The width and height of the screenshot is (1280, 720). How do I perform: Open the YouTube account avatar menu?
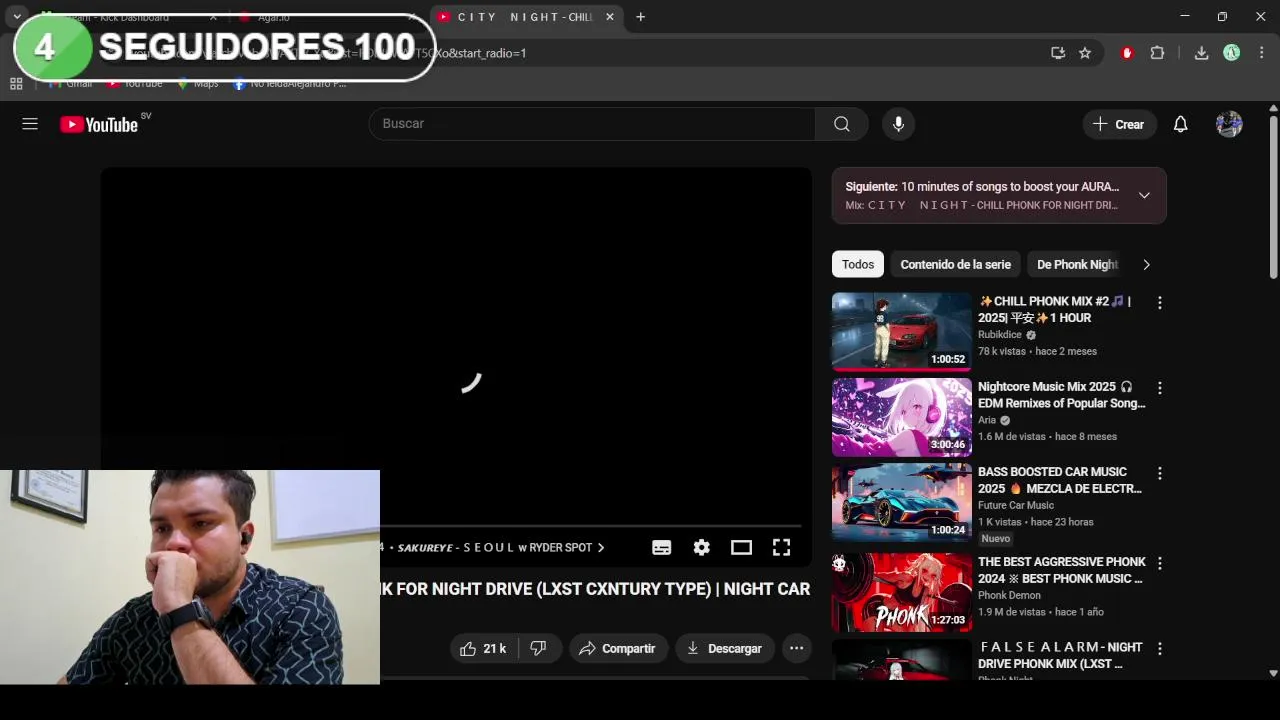pos(1229,124)
